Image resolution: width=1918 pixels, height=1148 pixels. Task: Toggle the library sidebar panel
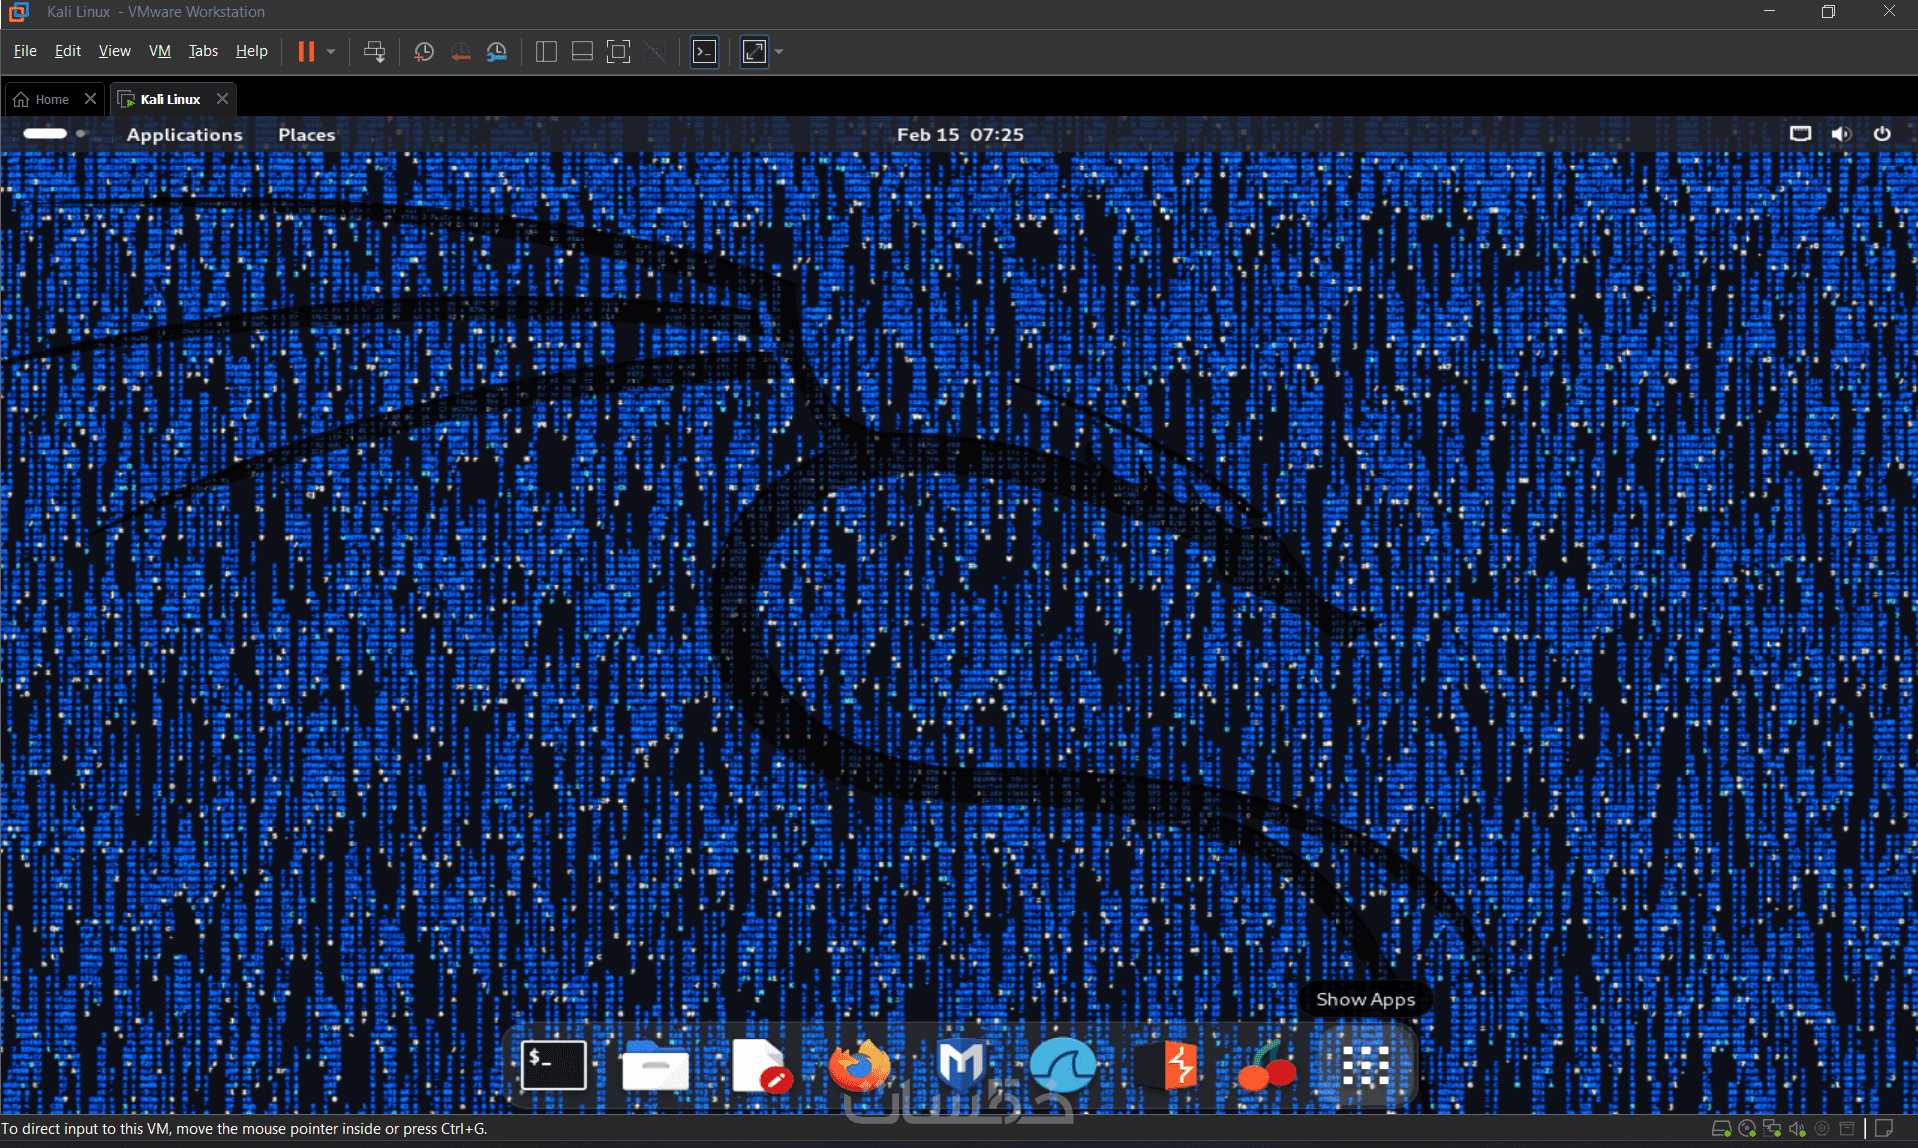(546, 52)
